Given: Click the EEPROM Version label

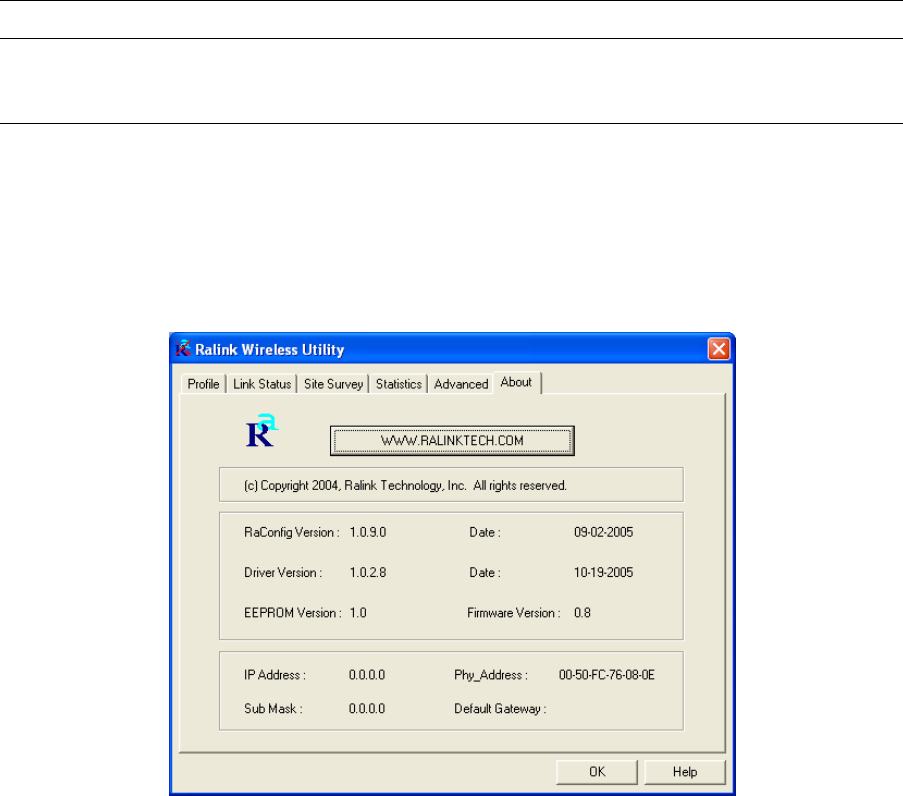Looking at the screenshot, I should [293, 613].
